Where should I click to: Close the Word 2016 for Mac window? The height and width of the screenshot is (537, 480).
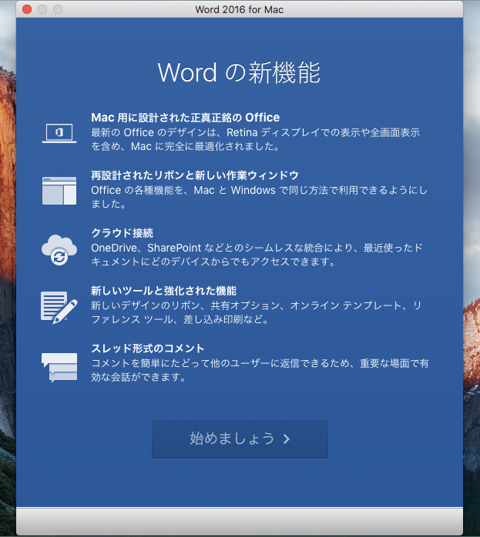(x=27, y=9)
